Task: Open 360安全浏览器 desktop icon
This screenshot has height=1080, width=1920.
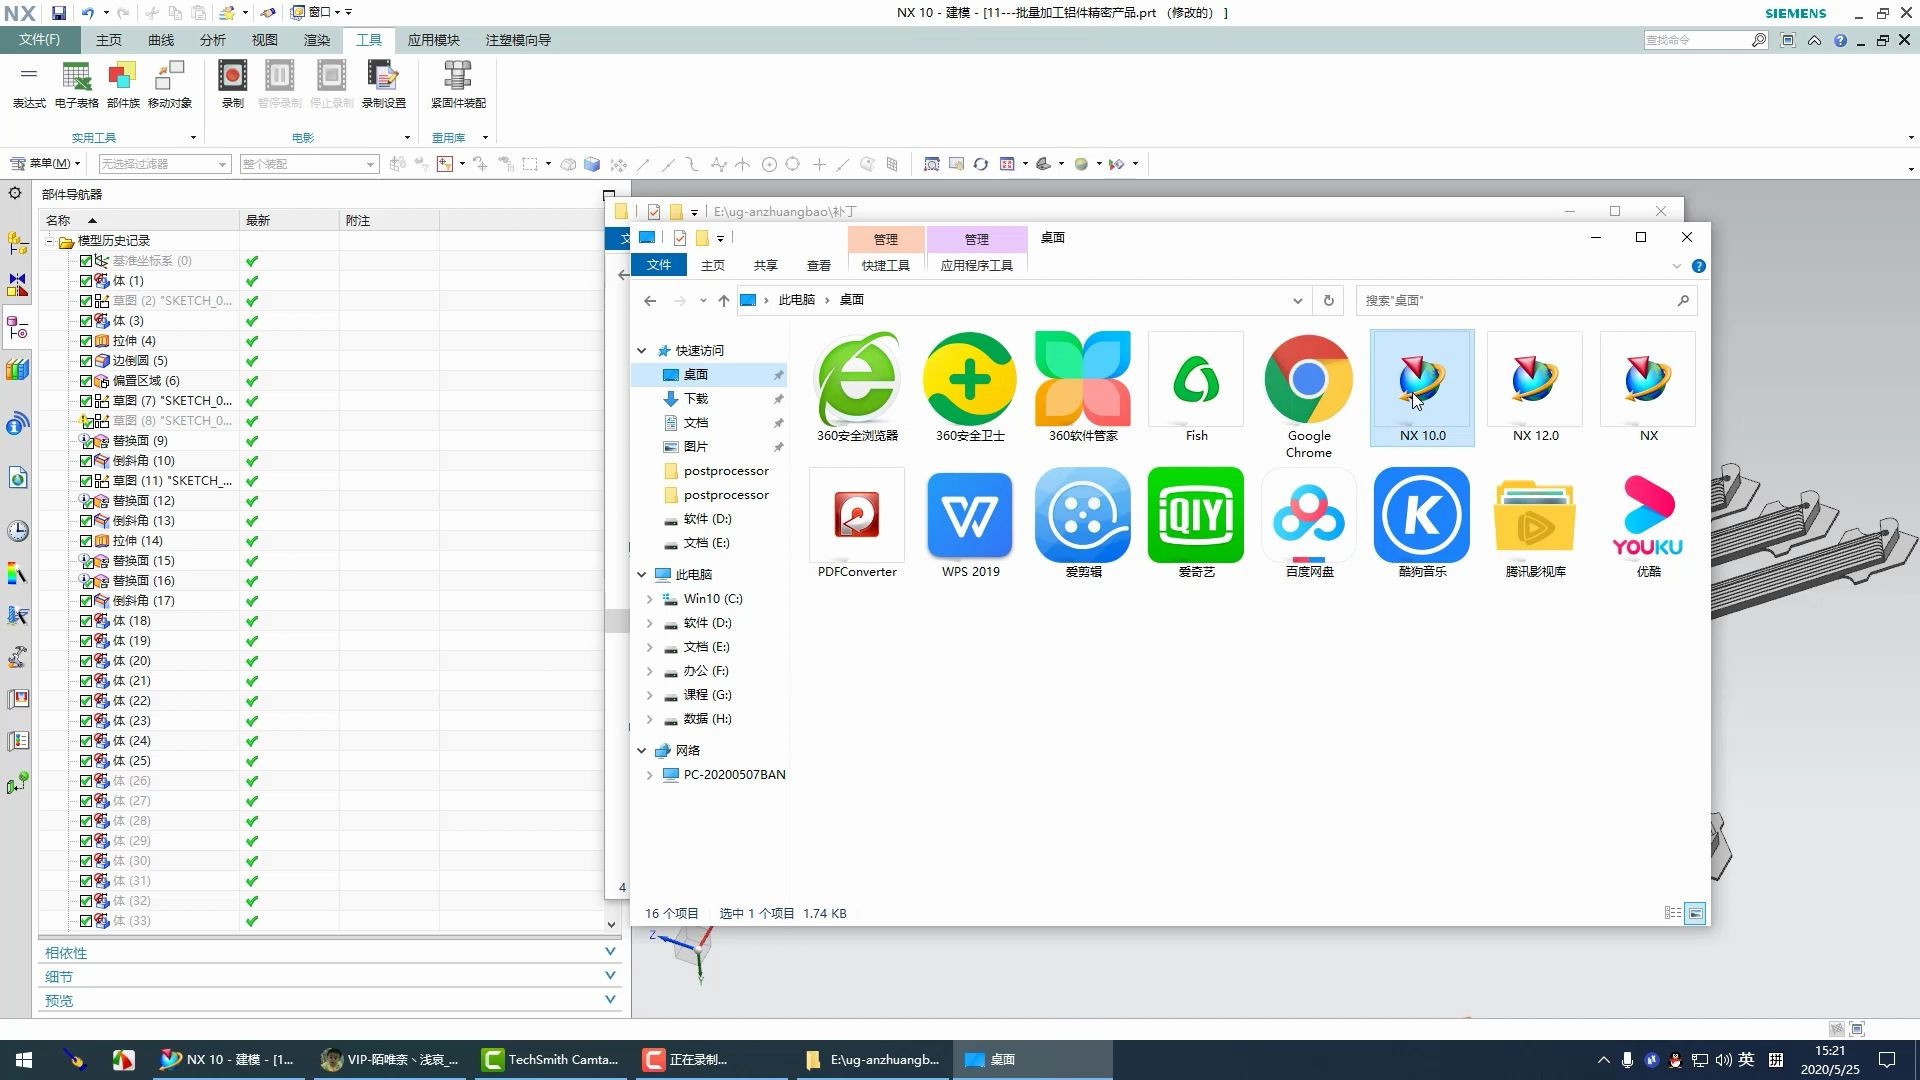Action: point(857,388)
